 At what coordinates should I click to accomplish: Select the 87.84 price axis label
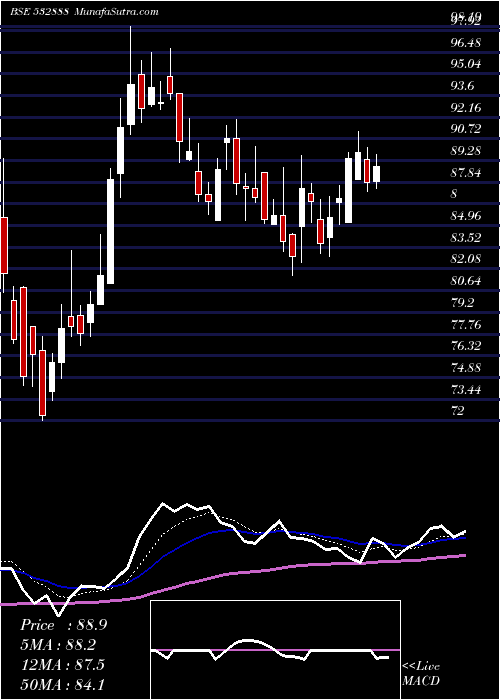pyautogui.click(x=466, y=173)
